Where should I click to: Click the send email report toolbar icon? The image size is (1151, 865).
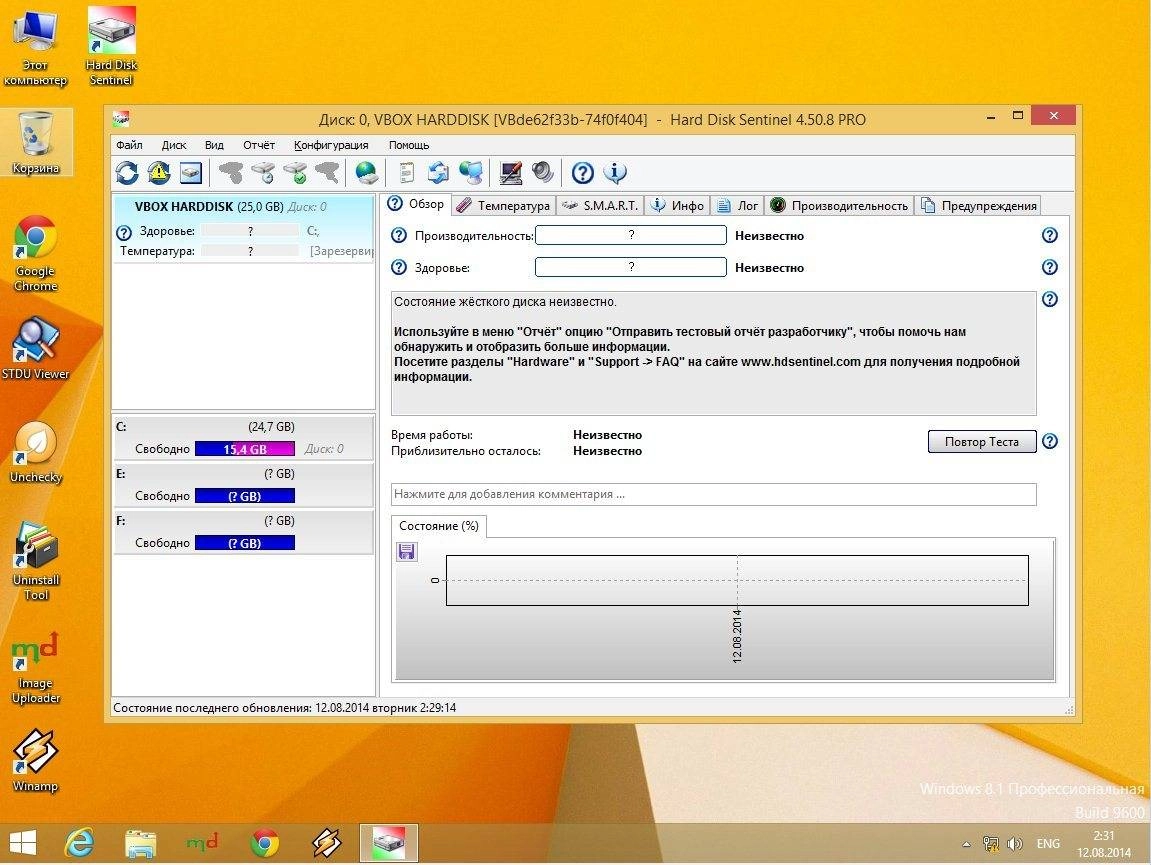pyautogui.click(x=438, y=173)
